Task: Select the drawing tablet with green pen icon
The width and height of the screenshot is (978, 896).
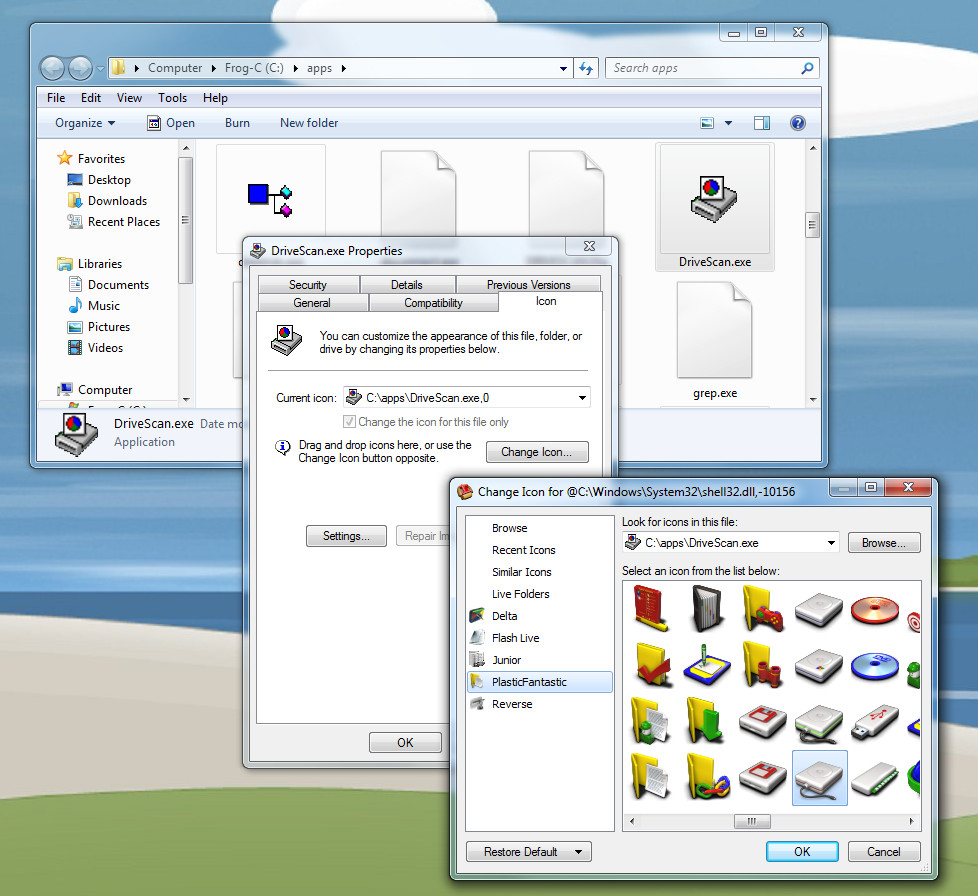Action: click(707, 665)
